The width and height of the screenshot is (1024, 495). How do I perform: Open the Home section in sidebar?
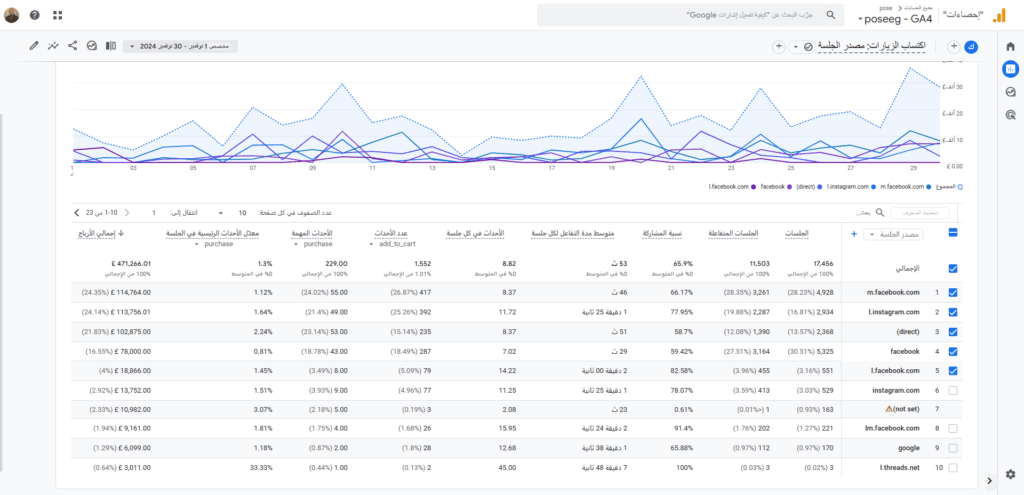(x=1010, y=46)
